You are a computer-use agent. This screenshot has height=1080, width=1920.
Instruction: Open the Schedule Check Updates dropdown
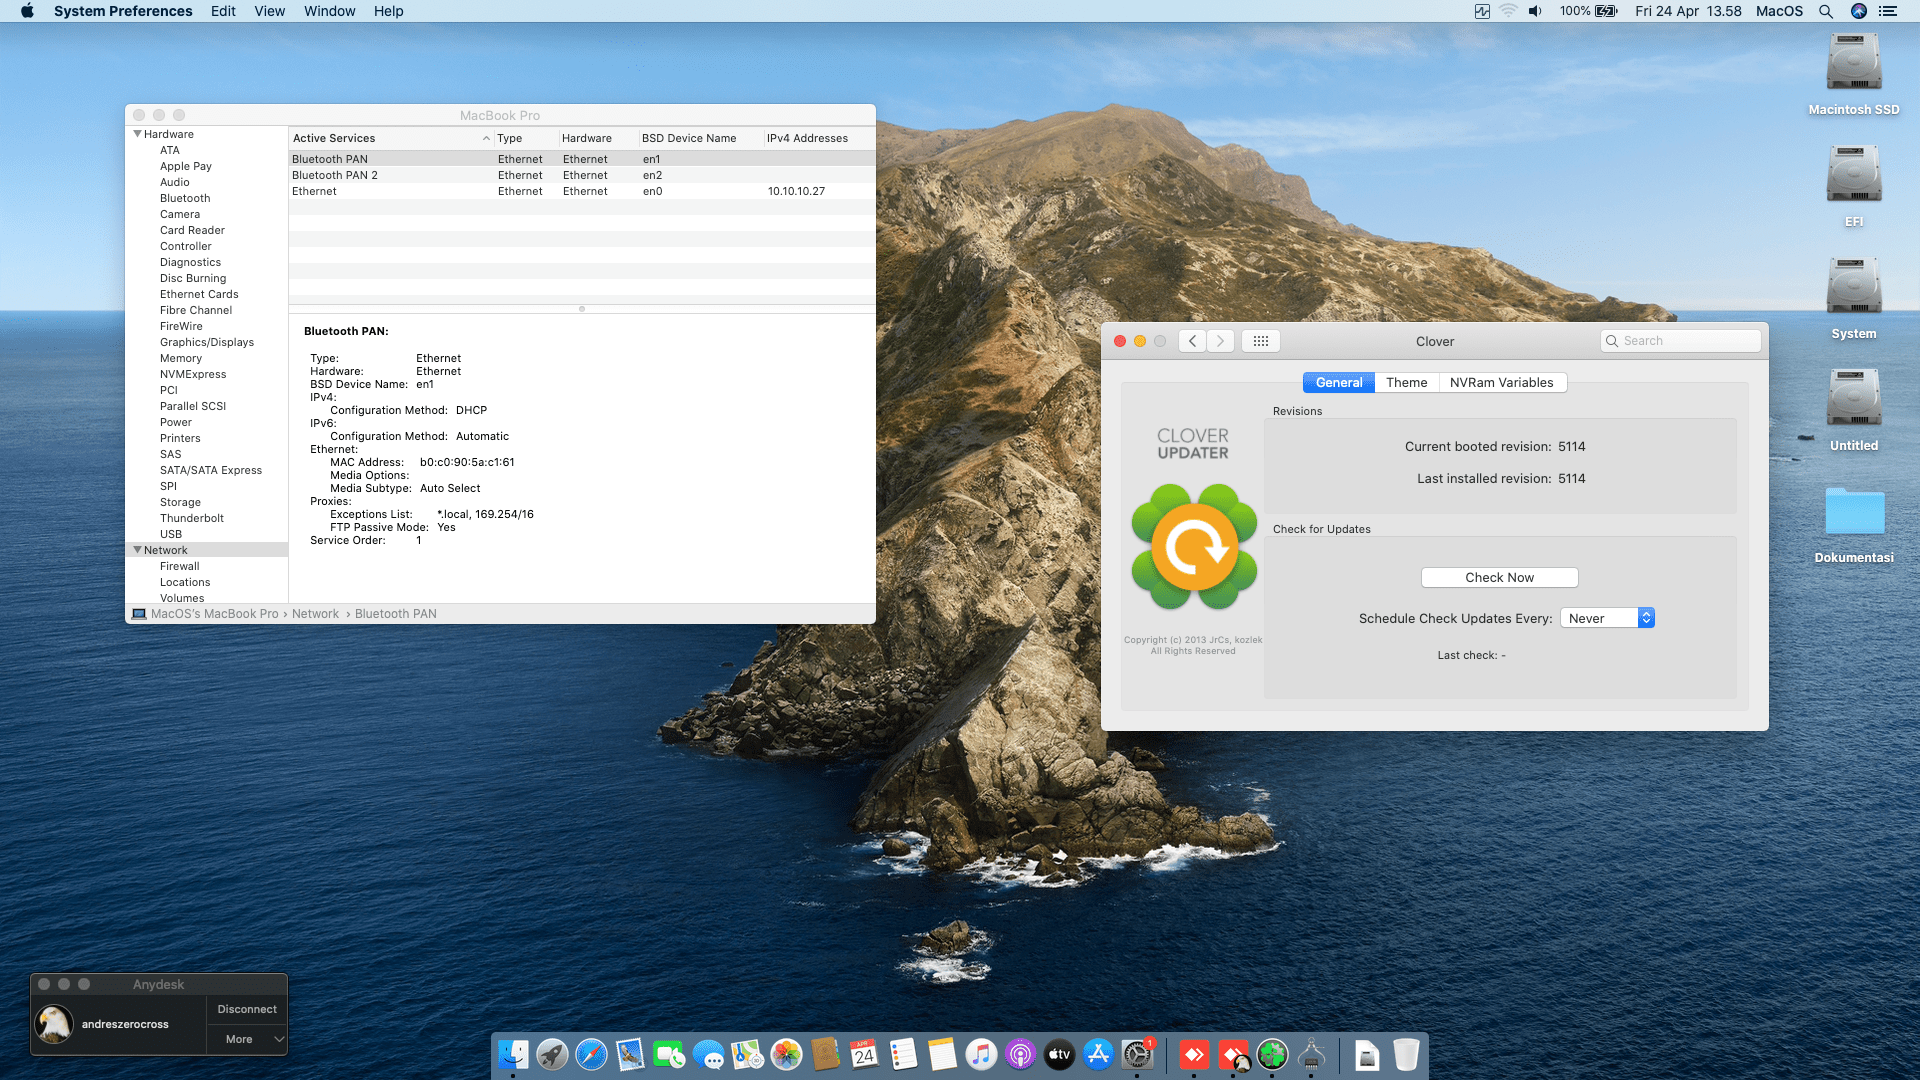[x=1607, y=618]
